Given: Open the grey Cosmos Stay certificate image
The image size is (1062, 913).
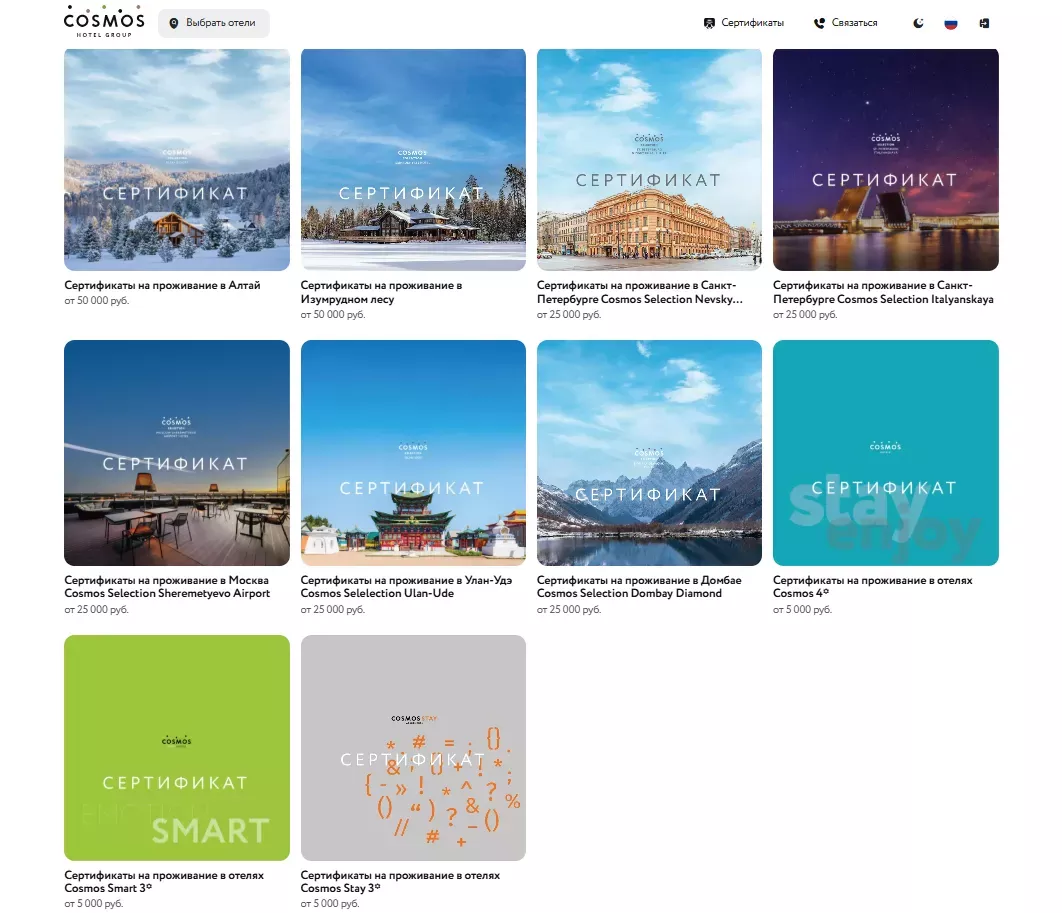Looking at the screenshot, I should pos(413,748).
